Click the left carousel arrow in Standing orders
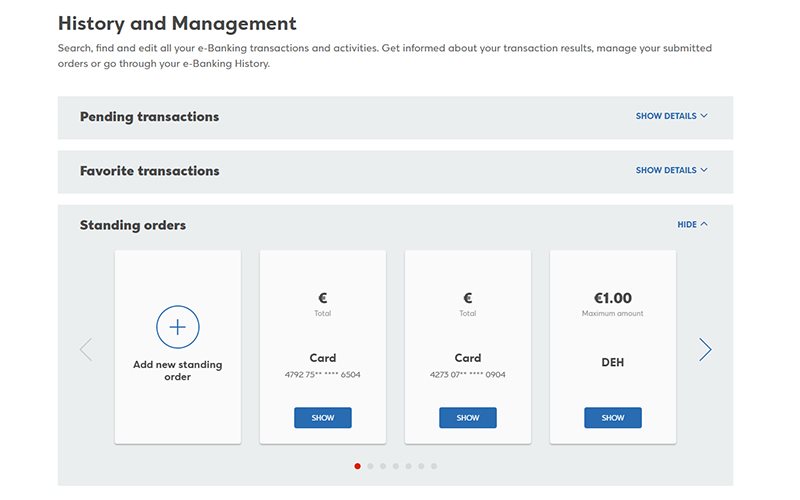Screen dimensions: 800x500 point(86,349)
